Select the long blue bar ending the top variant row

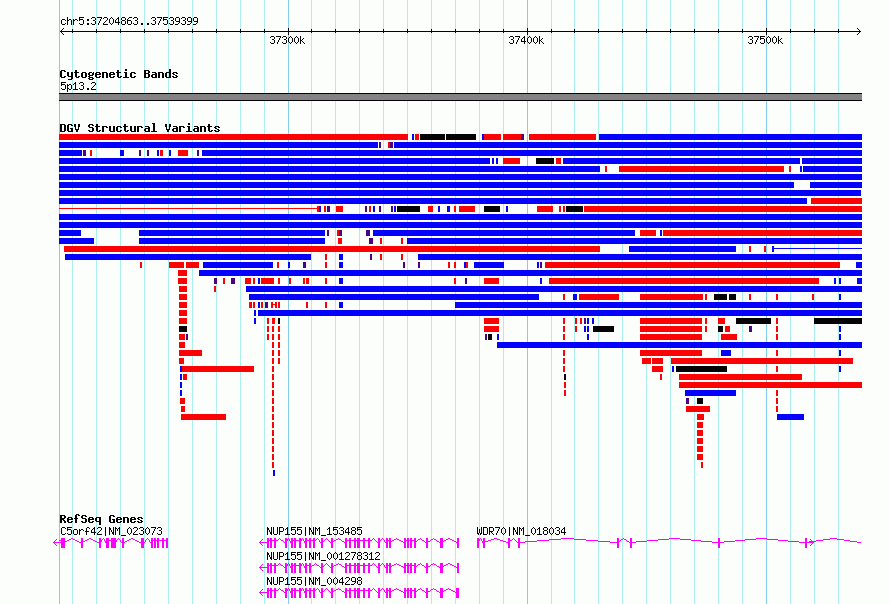pyautogui.click(x=731, y=137)
